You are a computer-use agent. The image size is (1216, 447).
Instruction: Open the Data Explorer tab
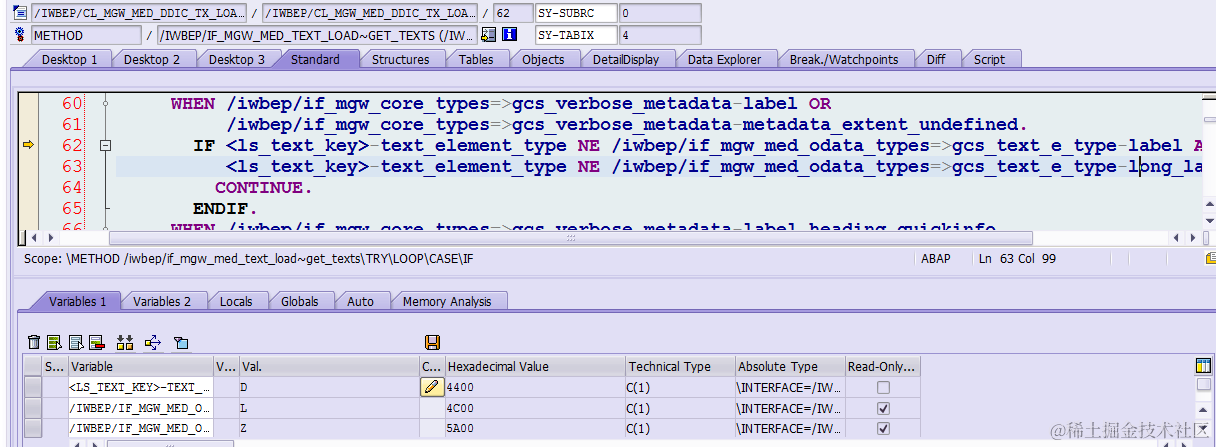724,59
